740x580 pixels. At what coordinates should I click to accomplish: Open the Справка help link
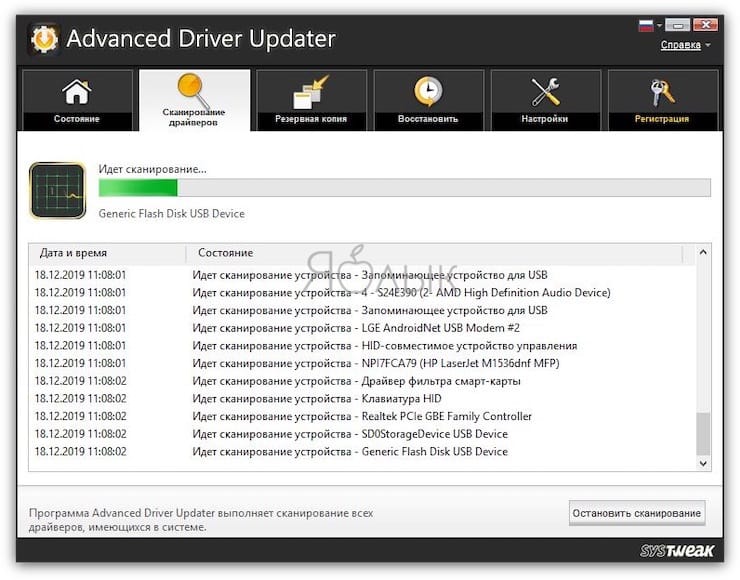(681, 45)
